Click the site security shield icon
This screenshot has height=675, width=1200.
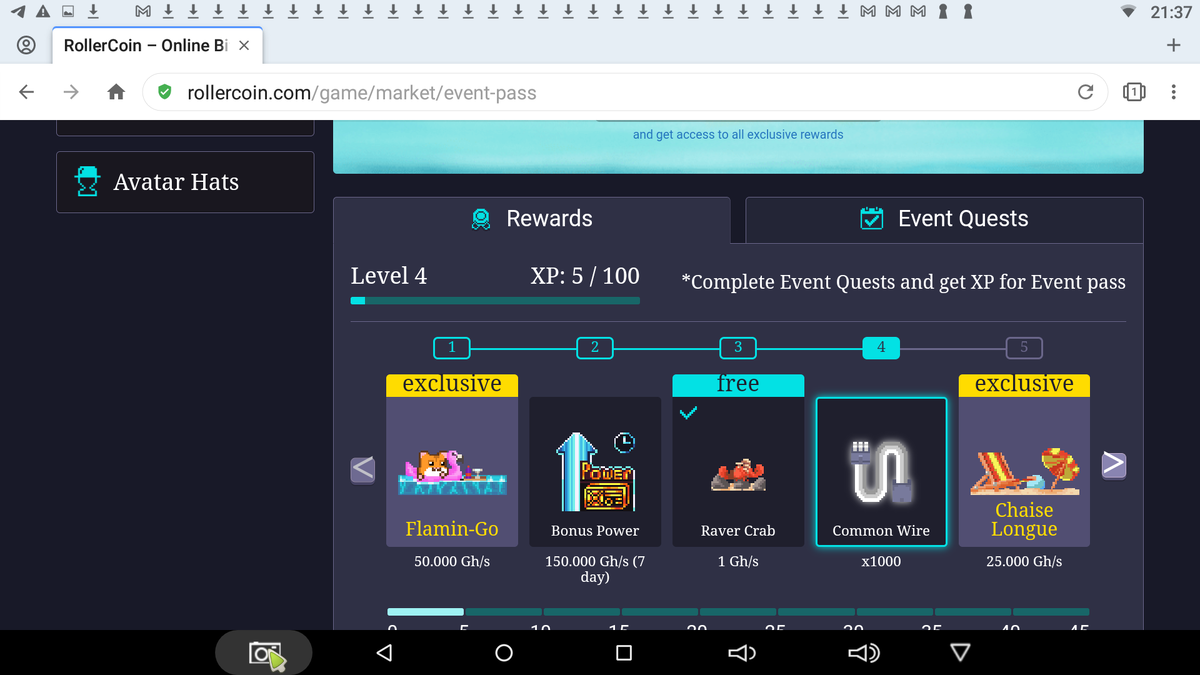point(166,93)
